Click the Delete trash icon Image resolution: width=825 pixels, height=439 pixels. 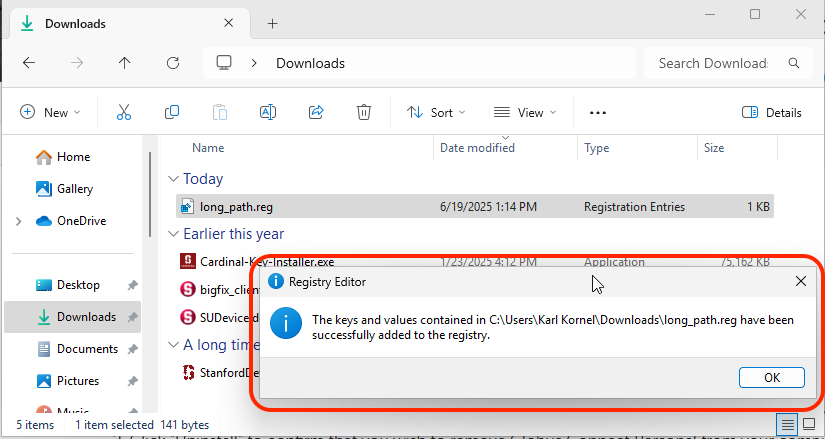point(365,113)
